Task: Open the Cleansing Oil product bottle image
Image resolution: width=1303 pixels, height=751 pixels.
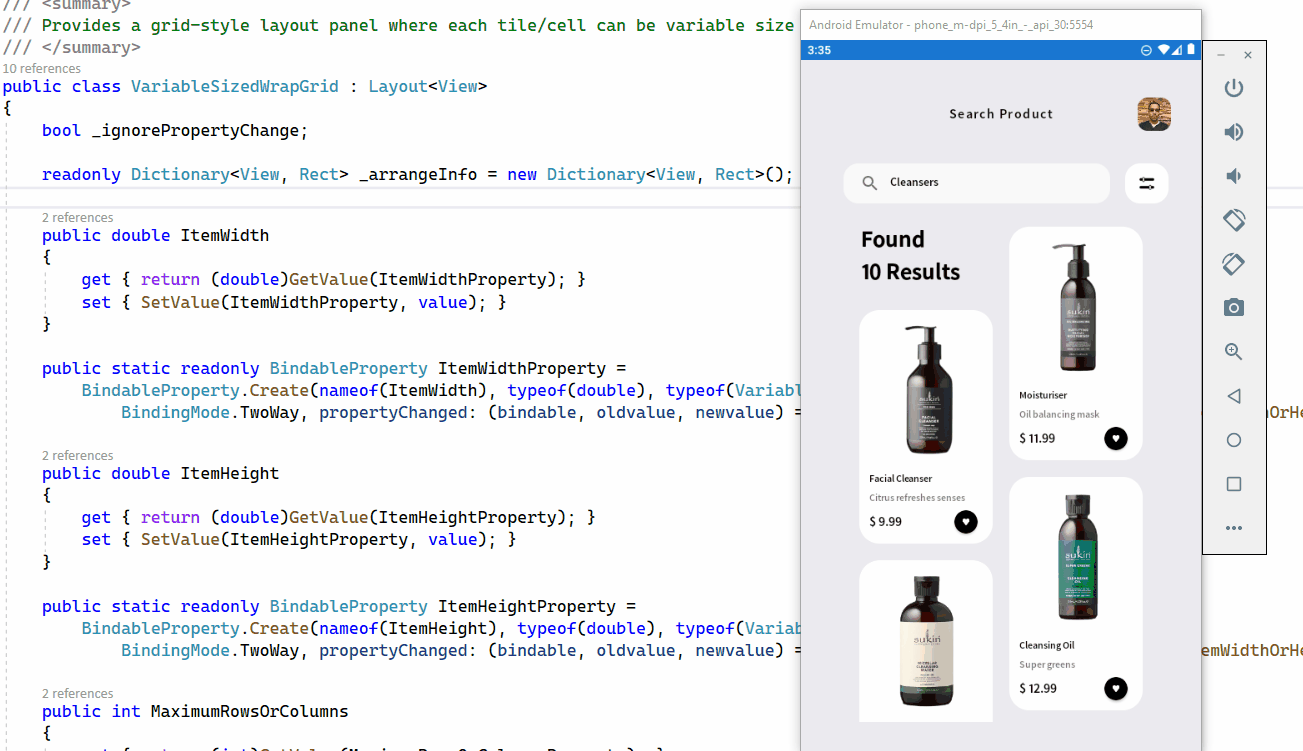Action: click(x=1076, y=557)
